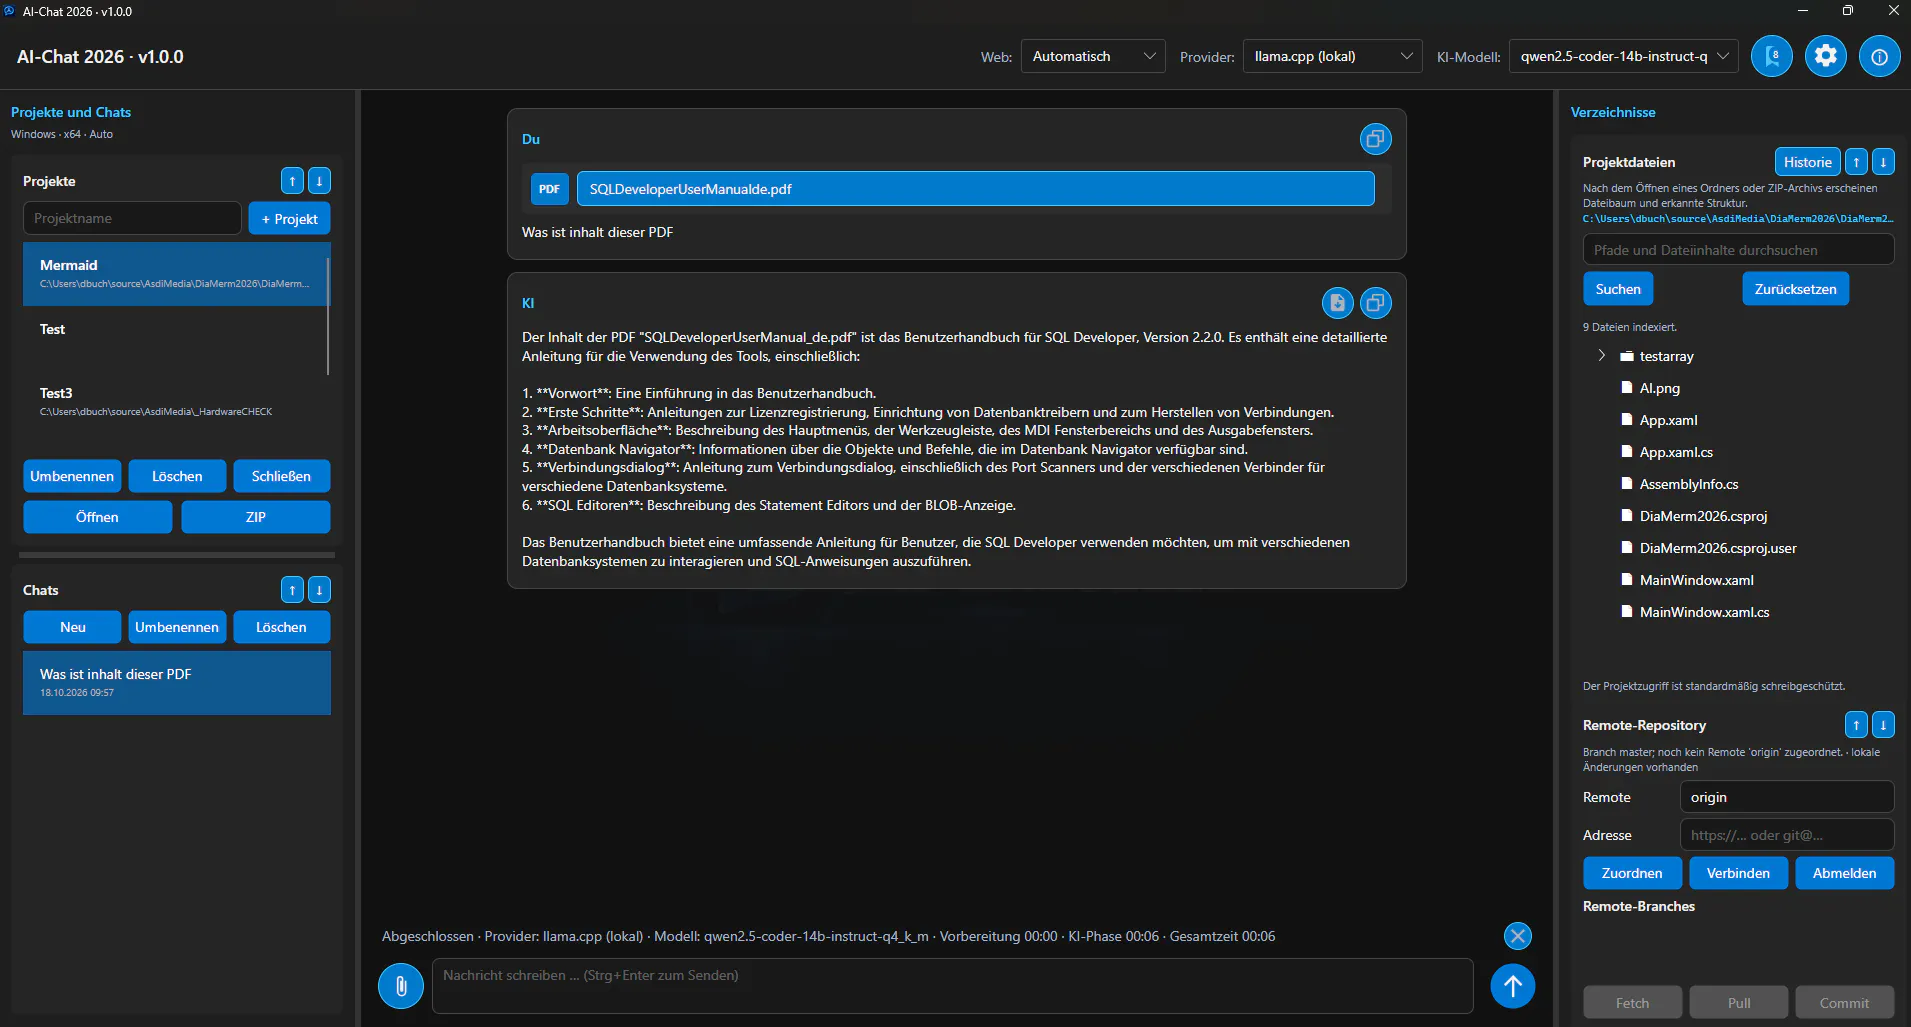
Task: Click the Remote-Repository up arrow
Action: (x=1856, y=725)
